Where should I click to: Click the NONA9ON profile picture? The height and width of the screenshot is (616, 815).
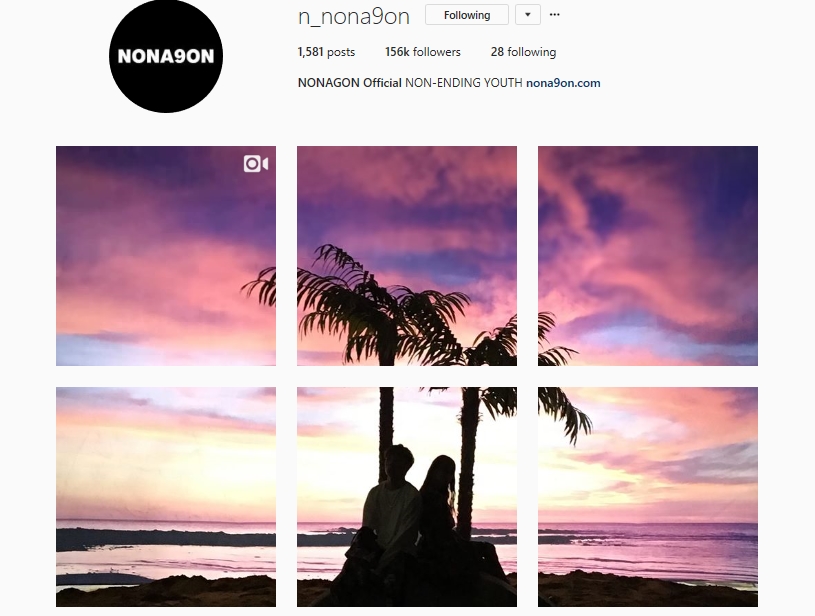(166, 56)
